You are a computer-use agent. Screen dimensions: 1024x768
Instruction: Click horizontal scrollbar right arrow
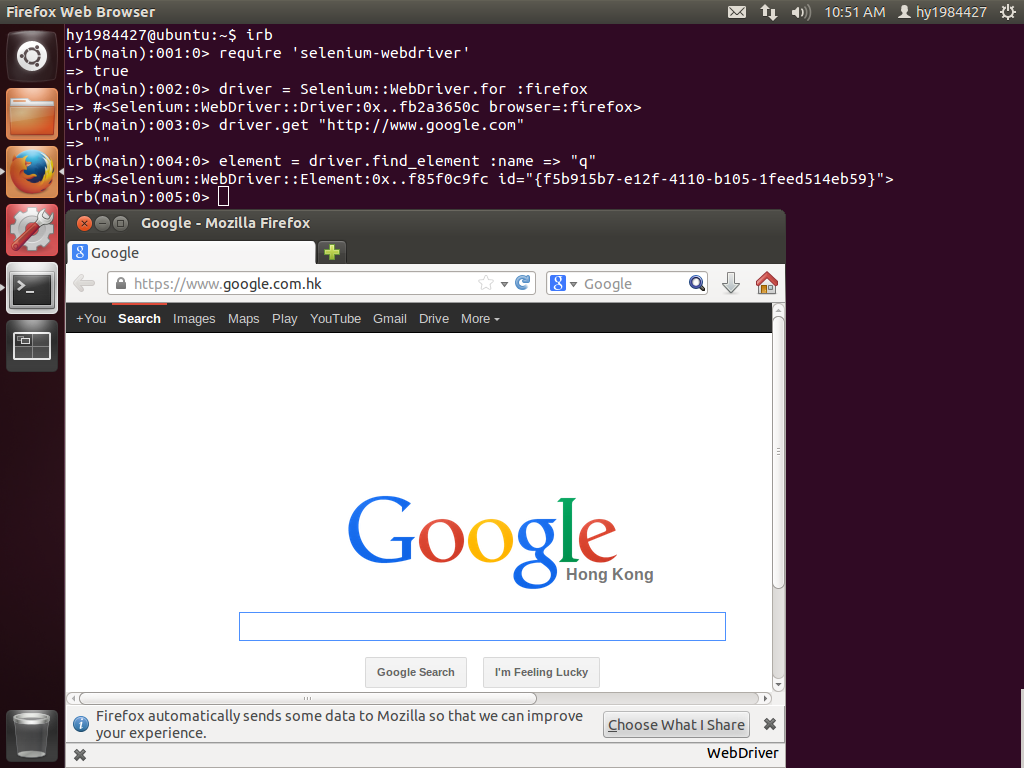pyautogui.click(x=765, y=698)
